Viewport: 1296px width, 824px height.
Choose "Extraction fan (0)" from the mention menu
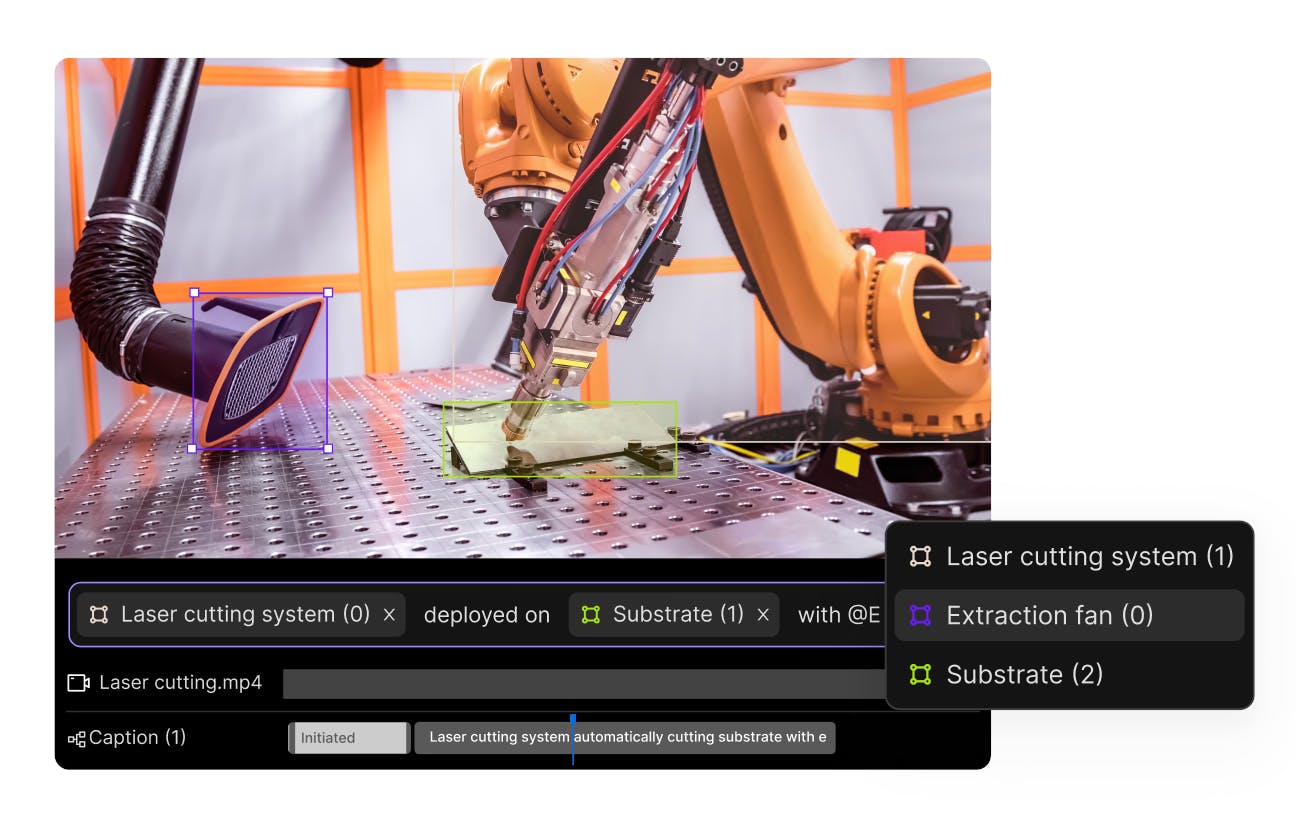[1069, 615]
